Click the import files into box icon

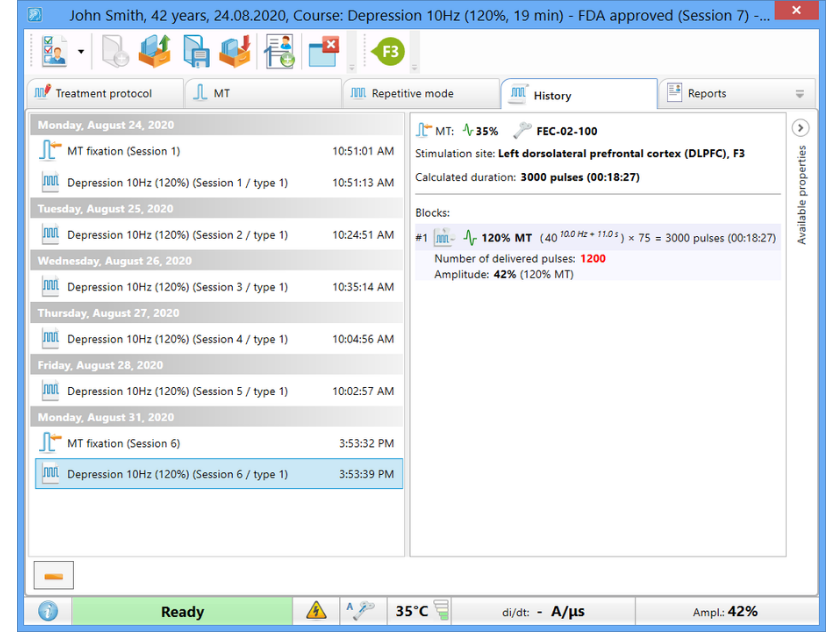(x=234, y=51)
